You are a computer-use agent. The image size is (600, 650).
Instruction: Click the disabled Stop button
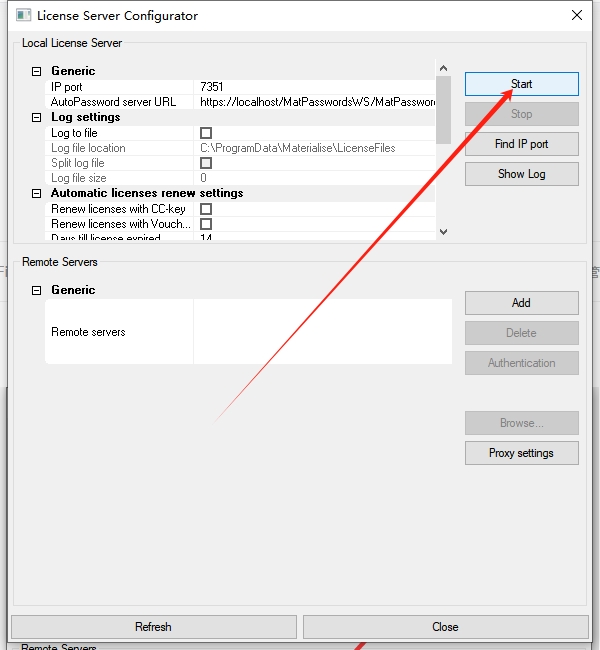(522, 114)
